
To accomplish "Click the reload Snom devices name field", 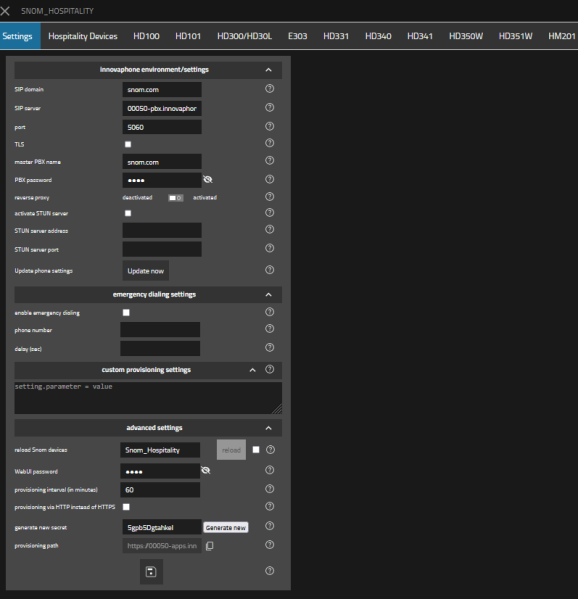I will click(x=160, y=450).
